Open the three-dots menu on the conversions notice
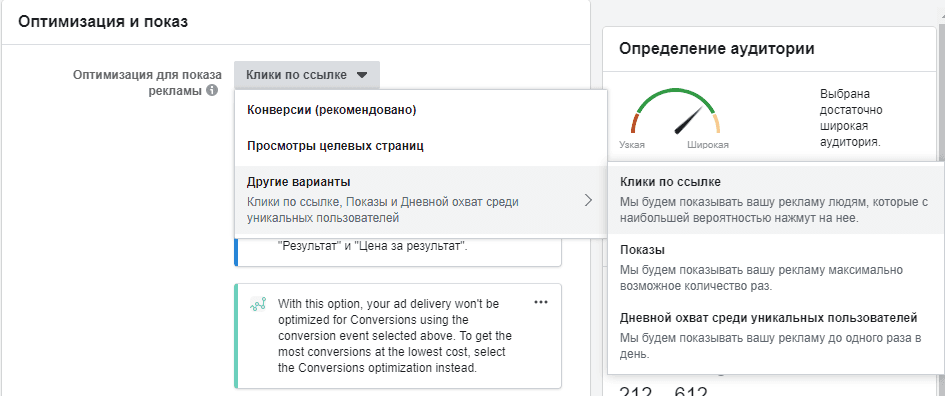This screenshot has height=396, width=946. (x=541, y=302)
